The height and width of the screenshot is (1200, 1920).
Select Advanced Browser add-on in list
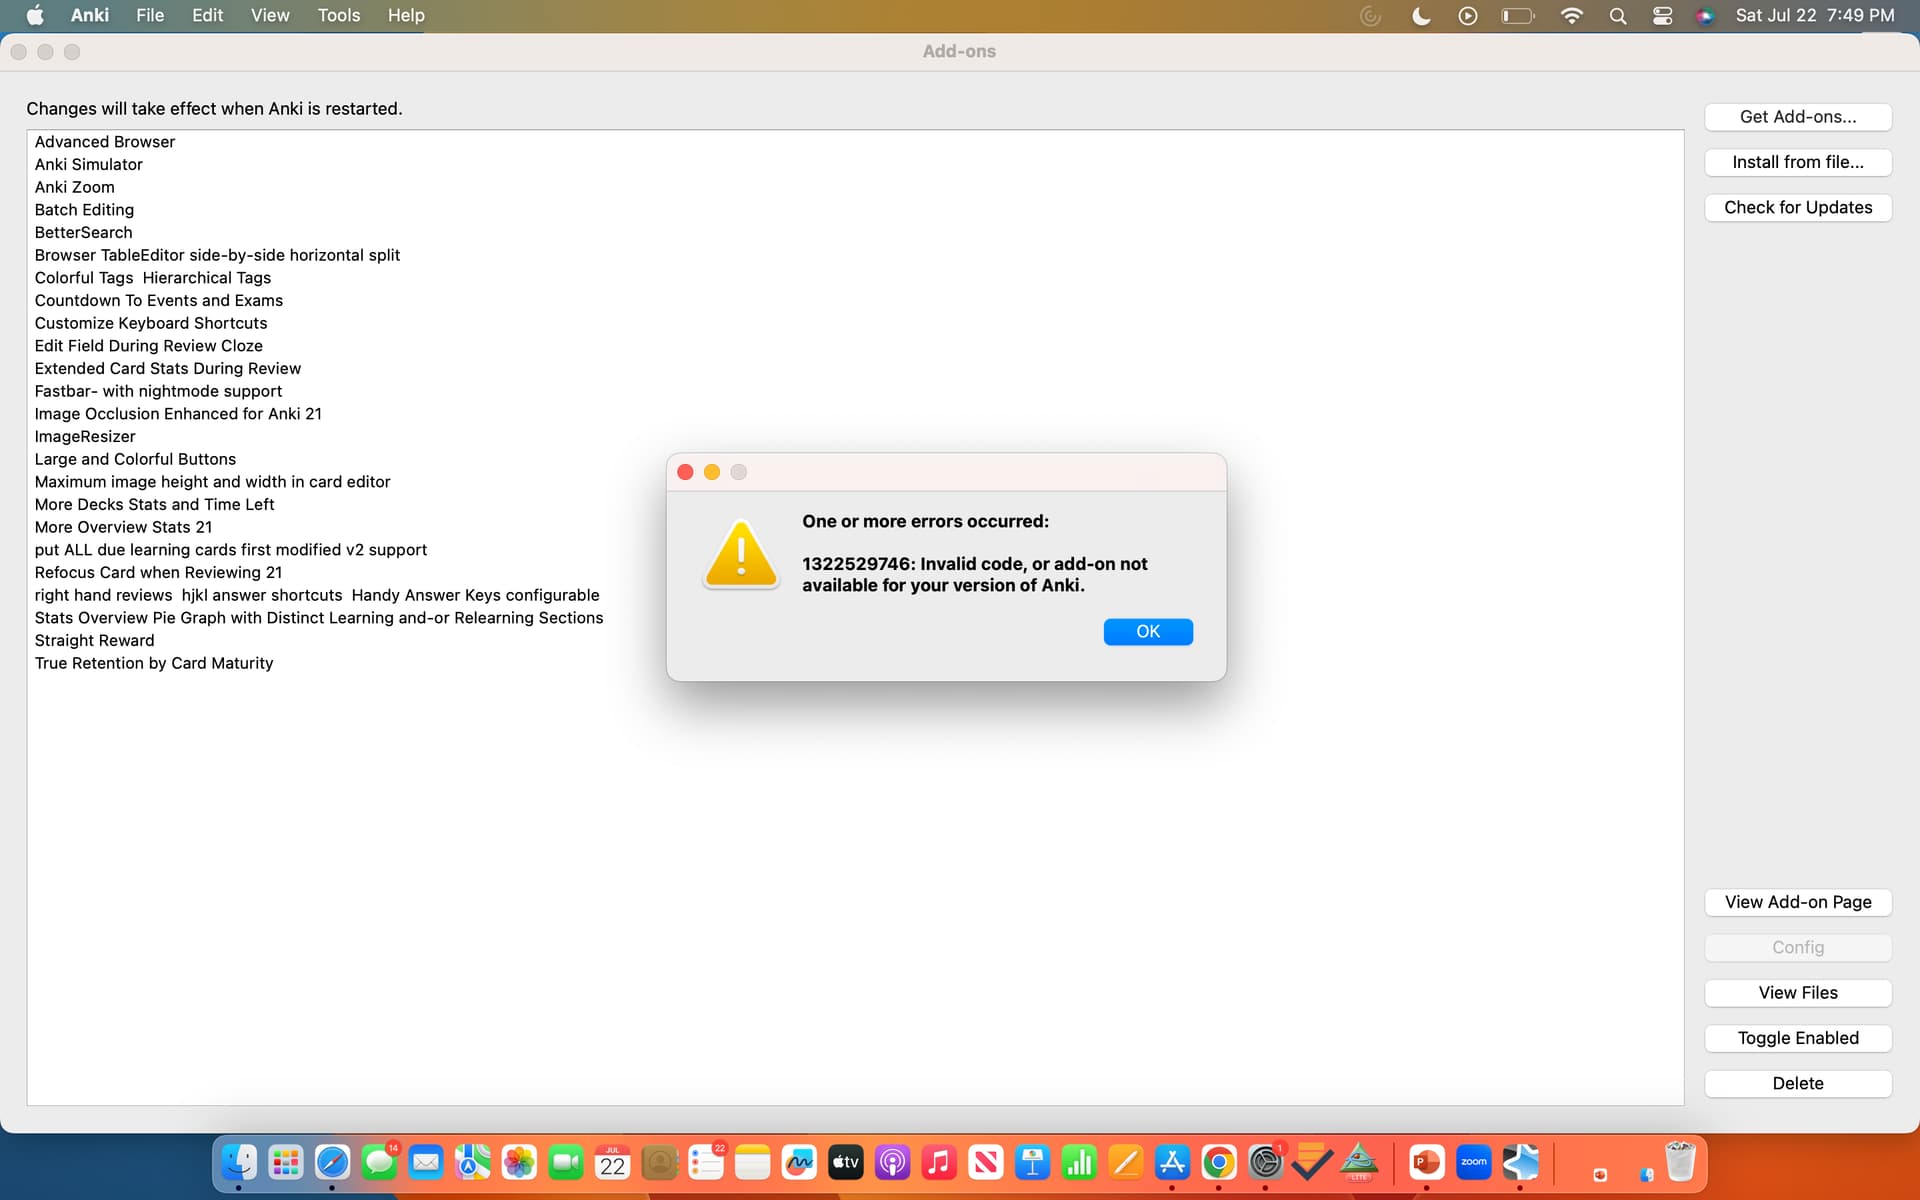tap(105, 142)
